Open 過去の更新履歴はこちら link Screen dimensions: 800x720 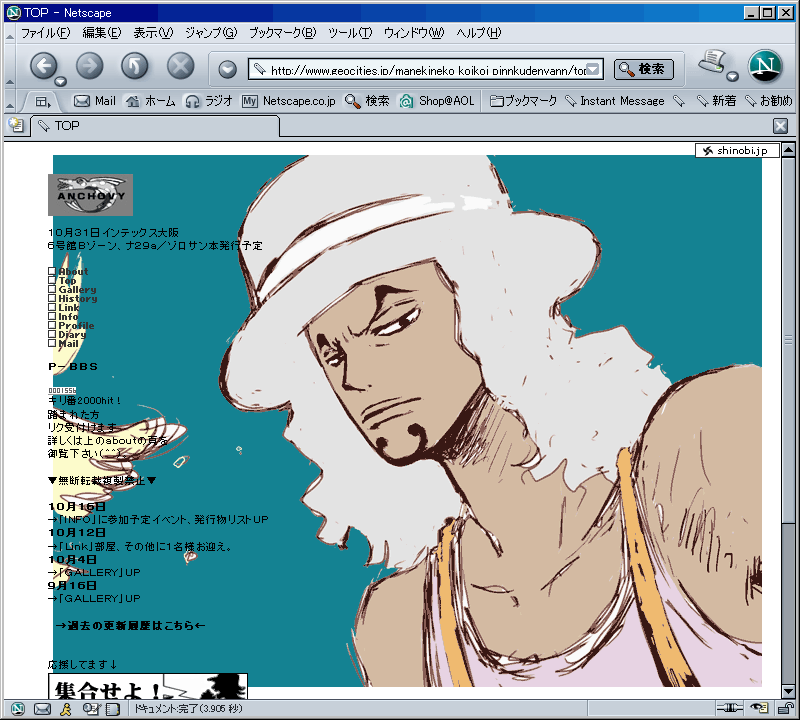tap(131, 626)
